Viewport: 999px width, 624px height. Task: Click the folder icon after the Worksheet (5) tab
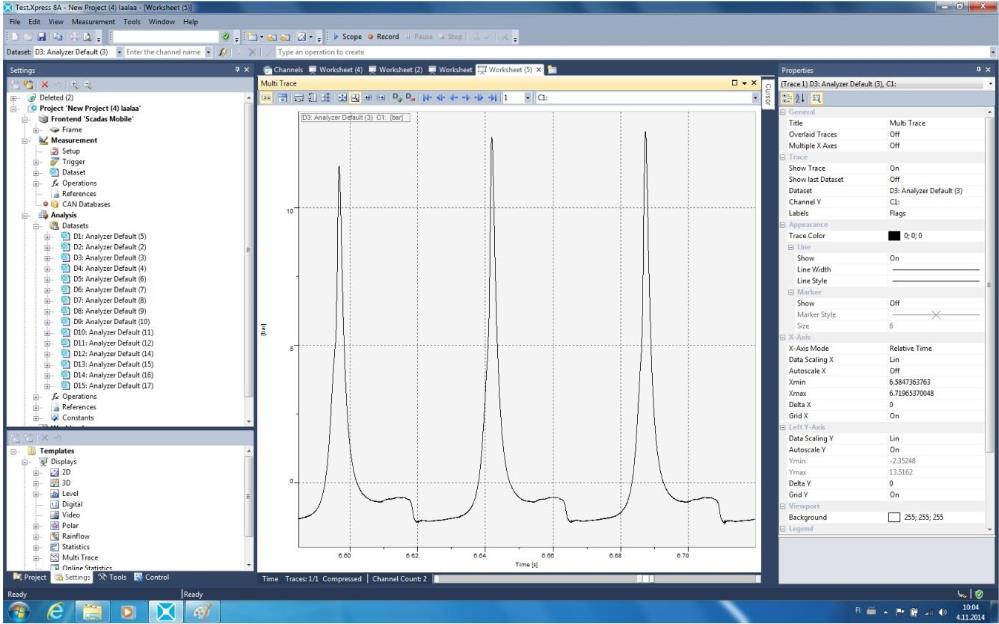click(552, 69)
